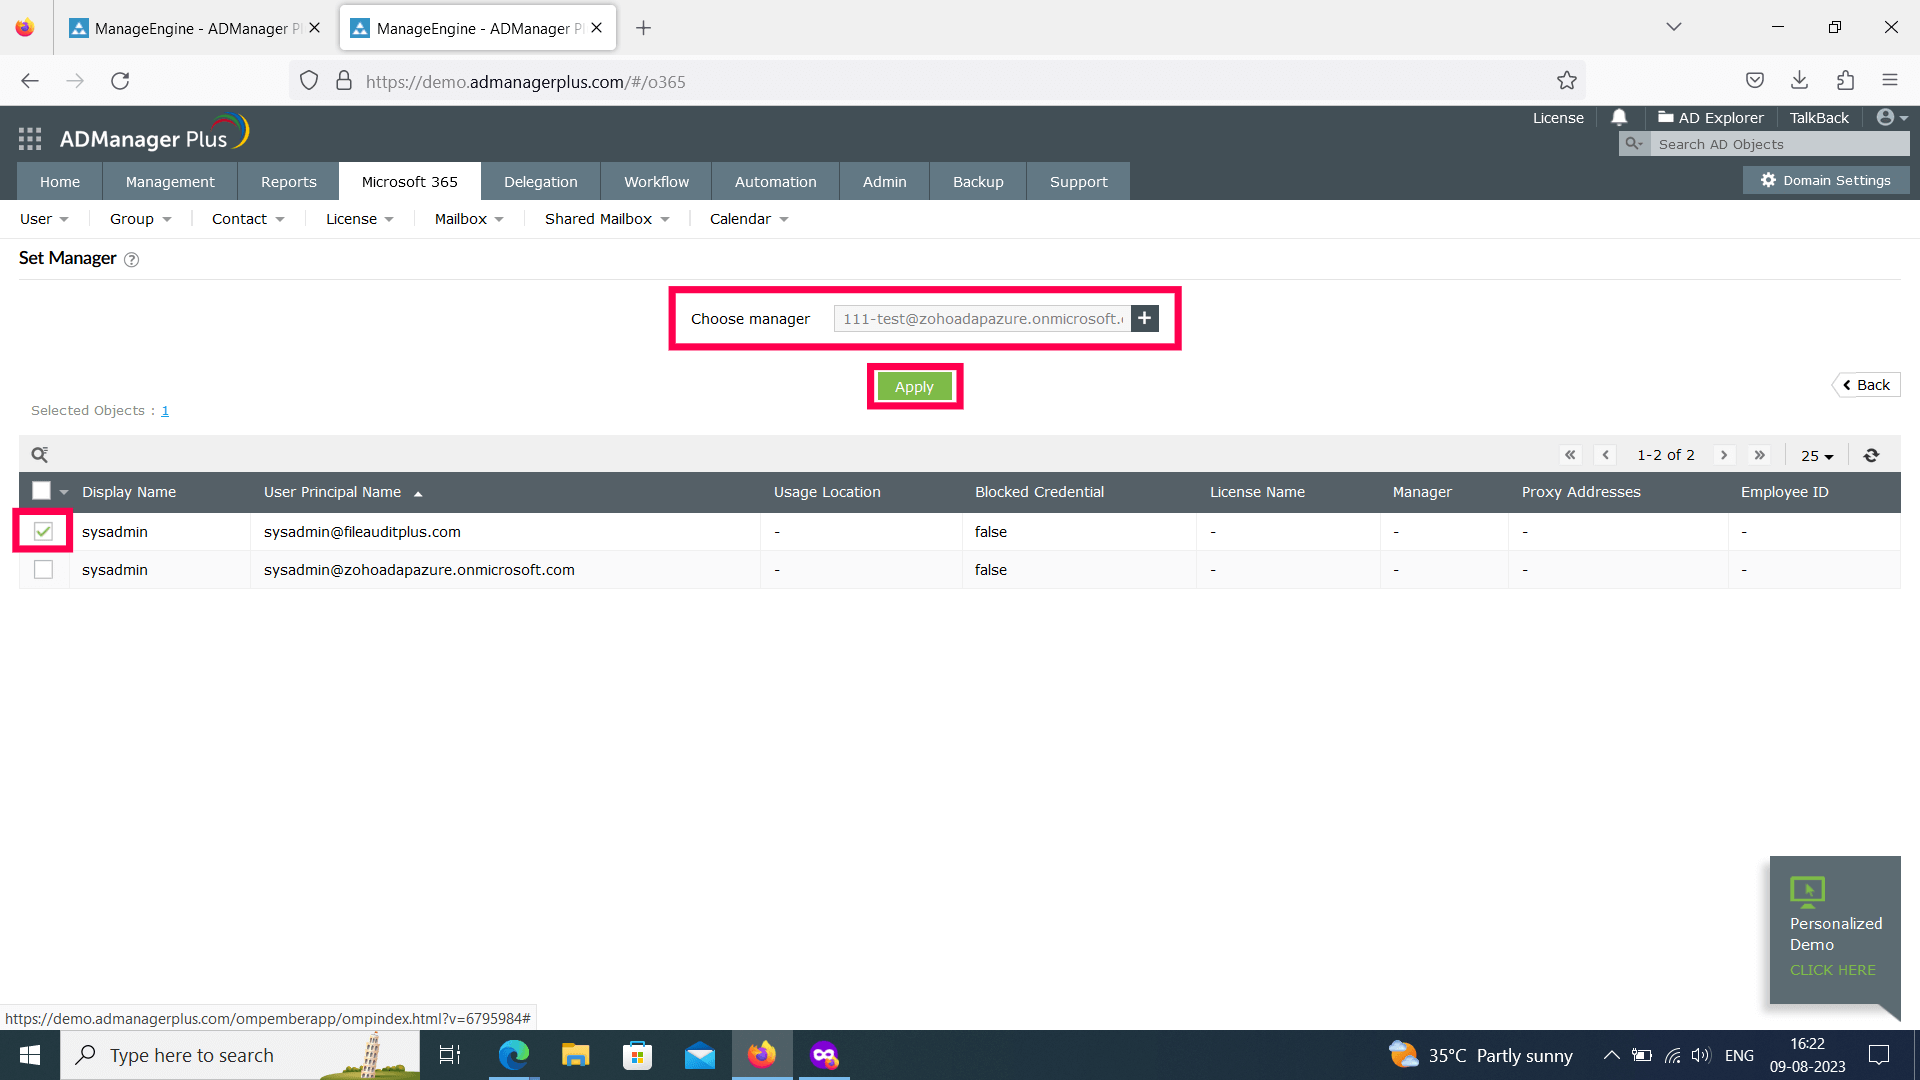Expand the Shared Mailbox dropdown menu

[607, 219]
